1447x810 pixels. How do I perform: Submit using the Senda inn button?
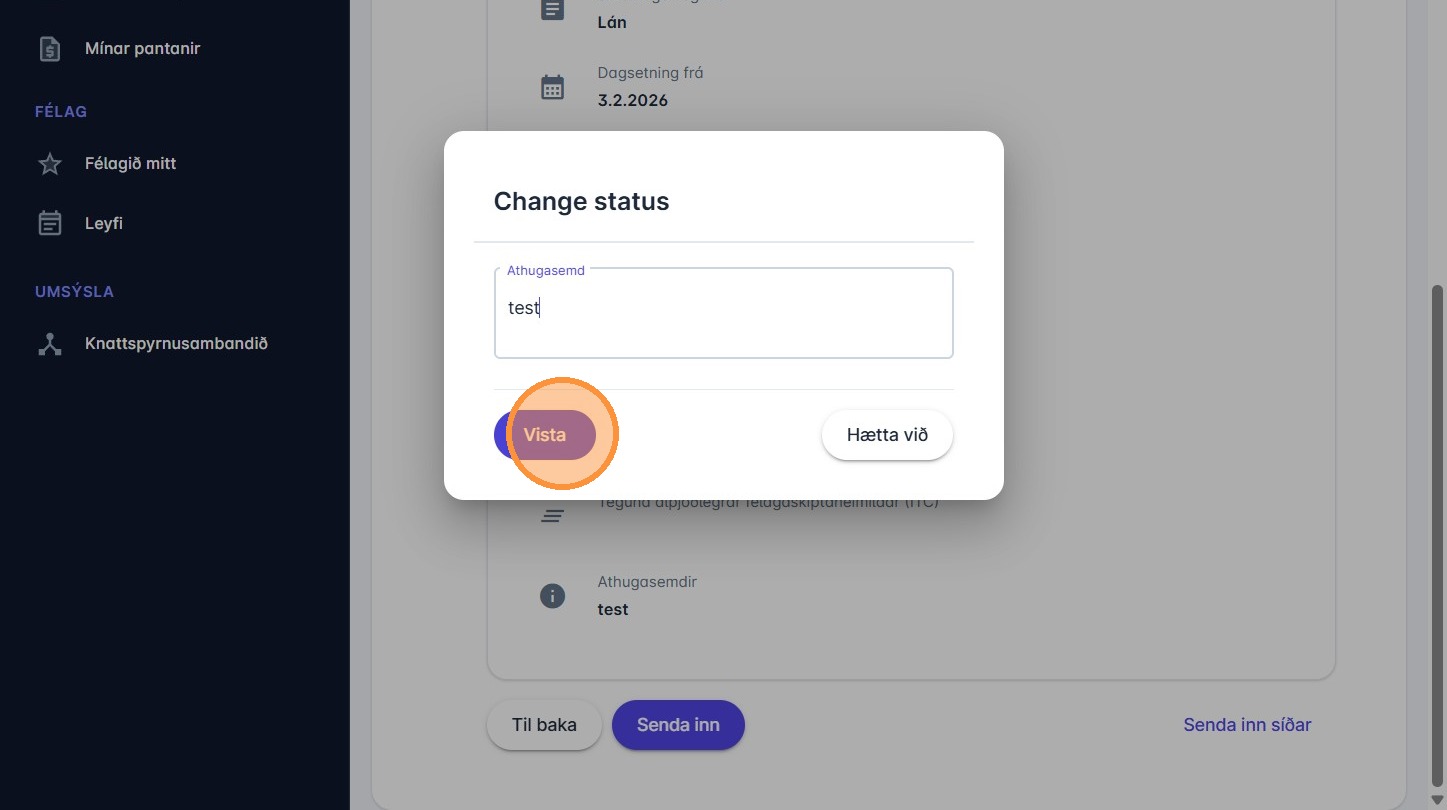[x=678, y=725]
